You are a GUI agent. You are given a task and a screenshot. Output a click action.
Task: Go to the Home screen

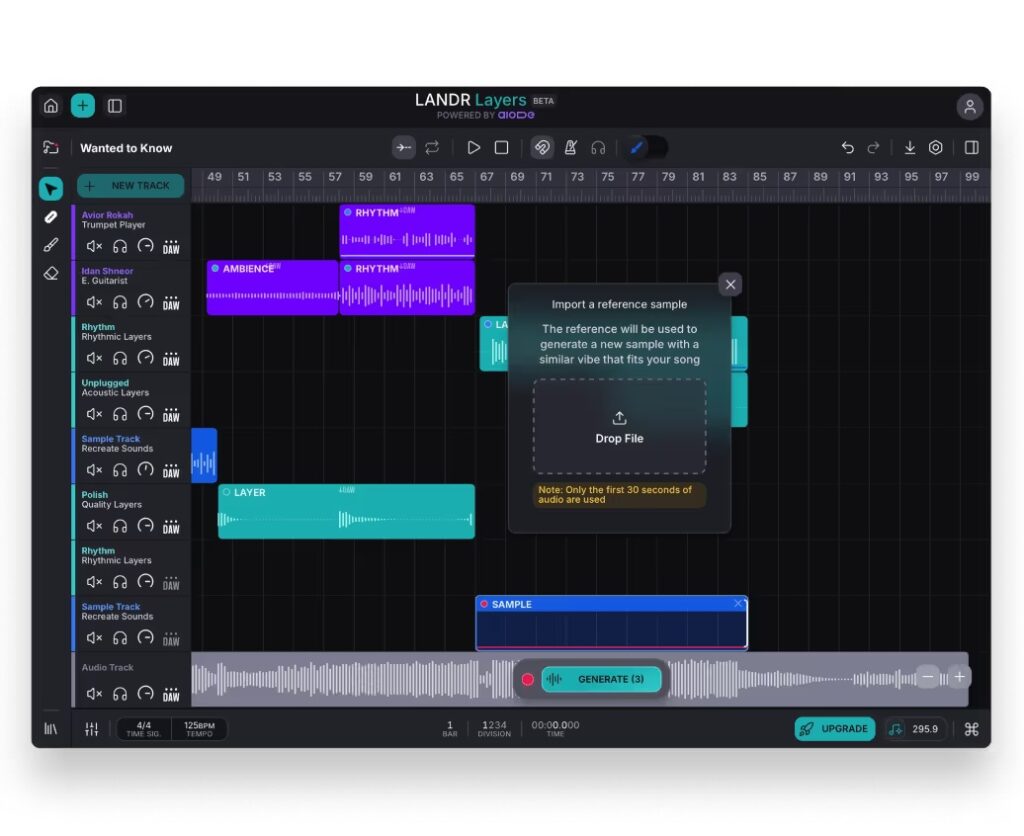point(51,105)
